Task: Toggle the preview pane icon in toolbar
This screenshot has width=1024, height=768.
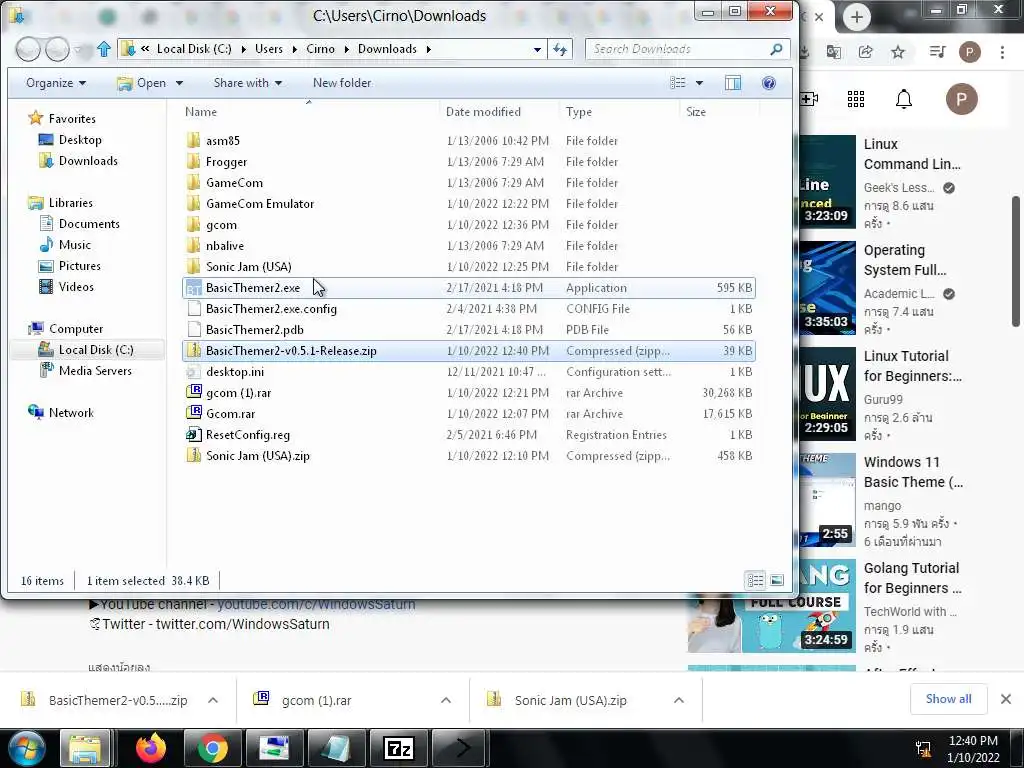Action: tap(733, 83)
